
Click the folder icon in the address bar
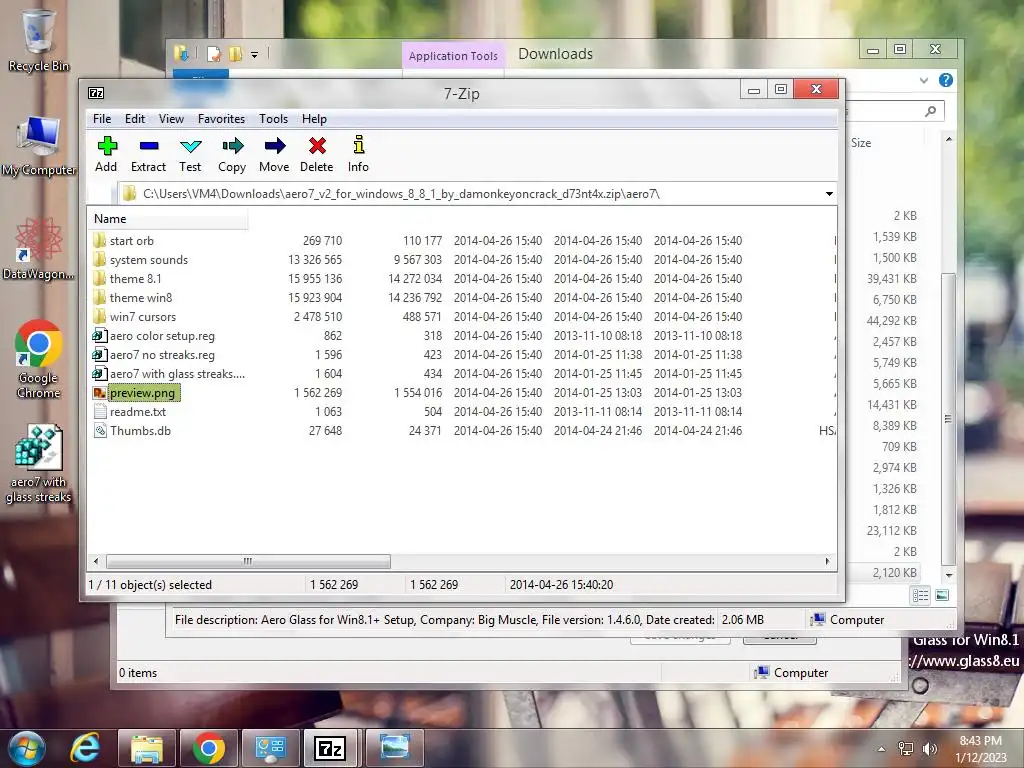tap(129, 193)
